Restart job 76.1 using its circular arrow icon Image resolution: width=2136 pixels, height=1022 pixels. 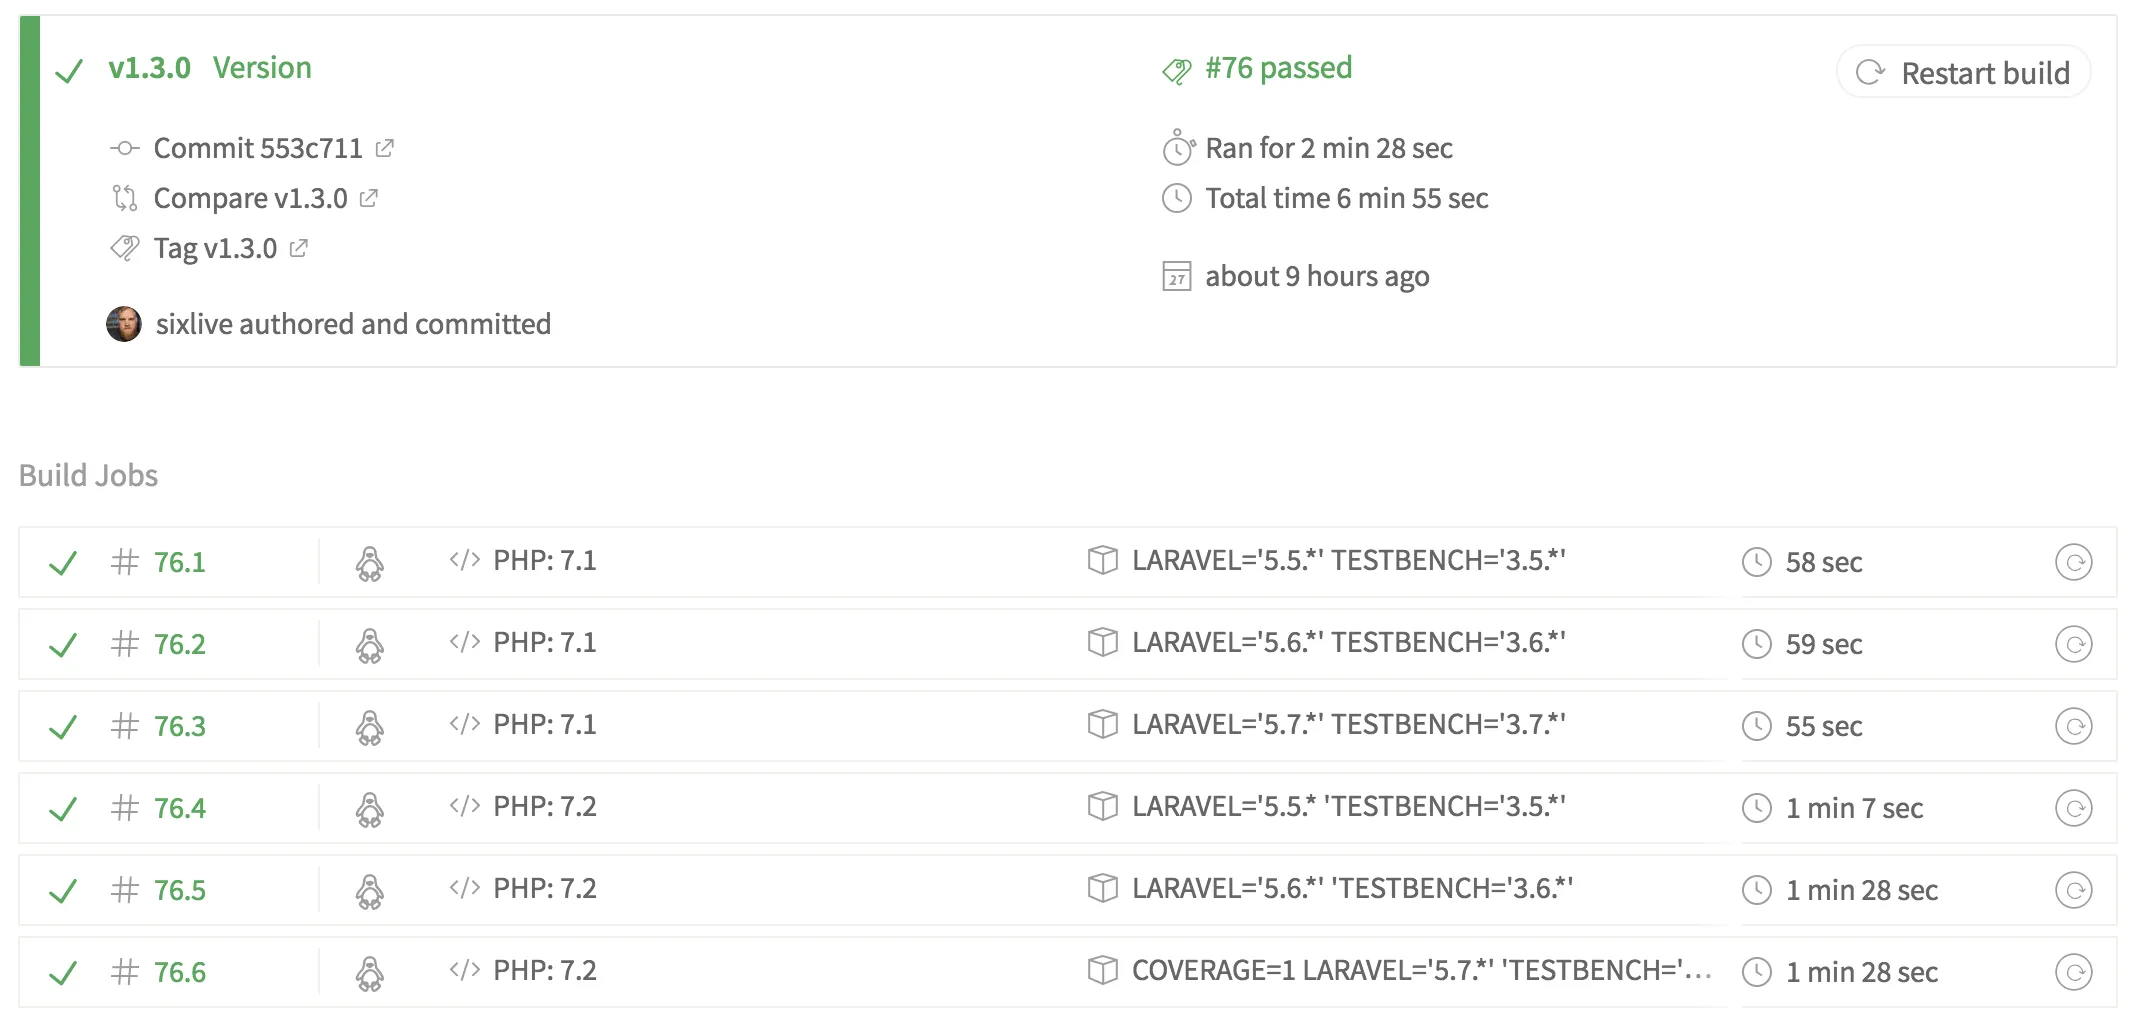pos(2073,562)
